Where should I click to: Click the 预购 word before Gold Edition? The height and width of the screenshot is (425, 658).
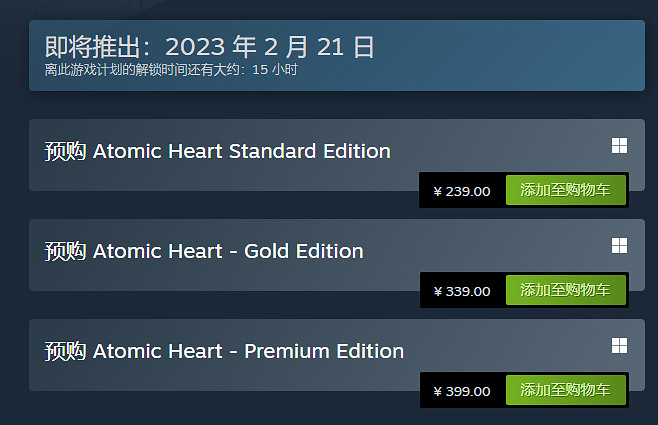coord(66,251)
